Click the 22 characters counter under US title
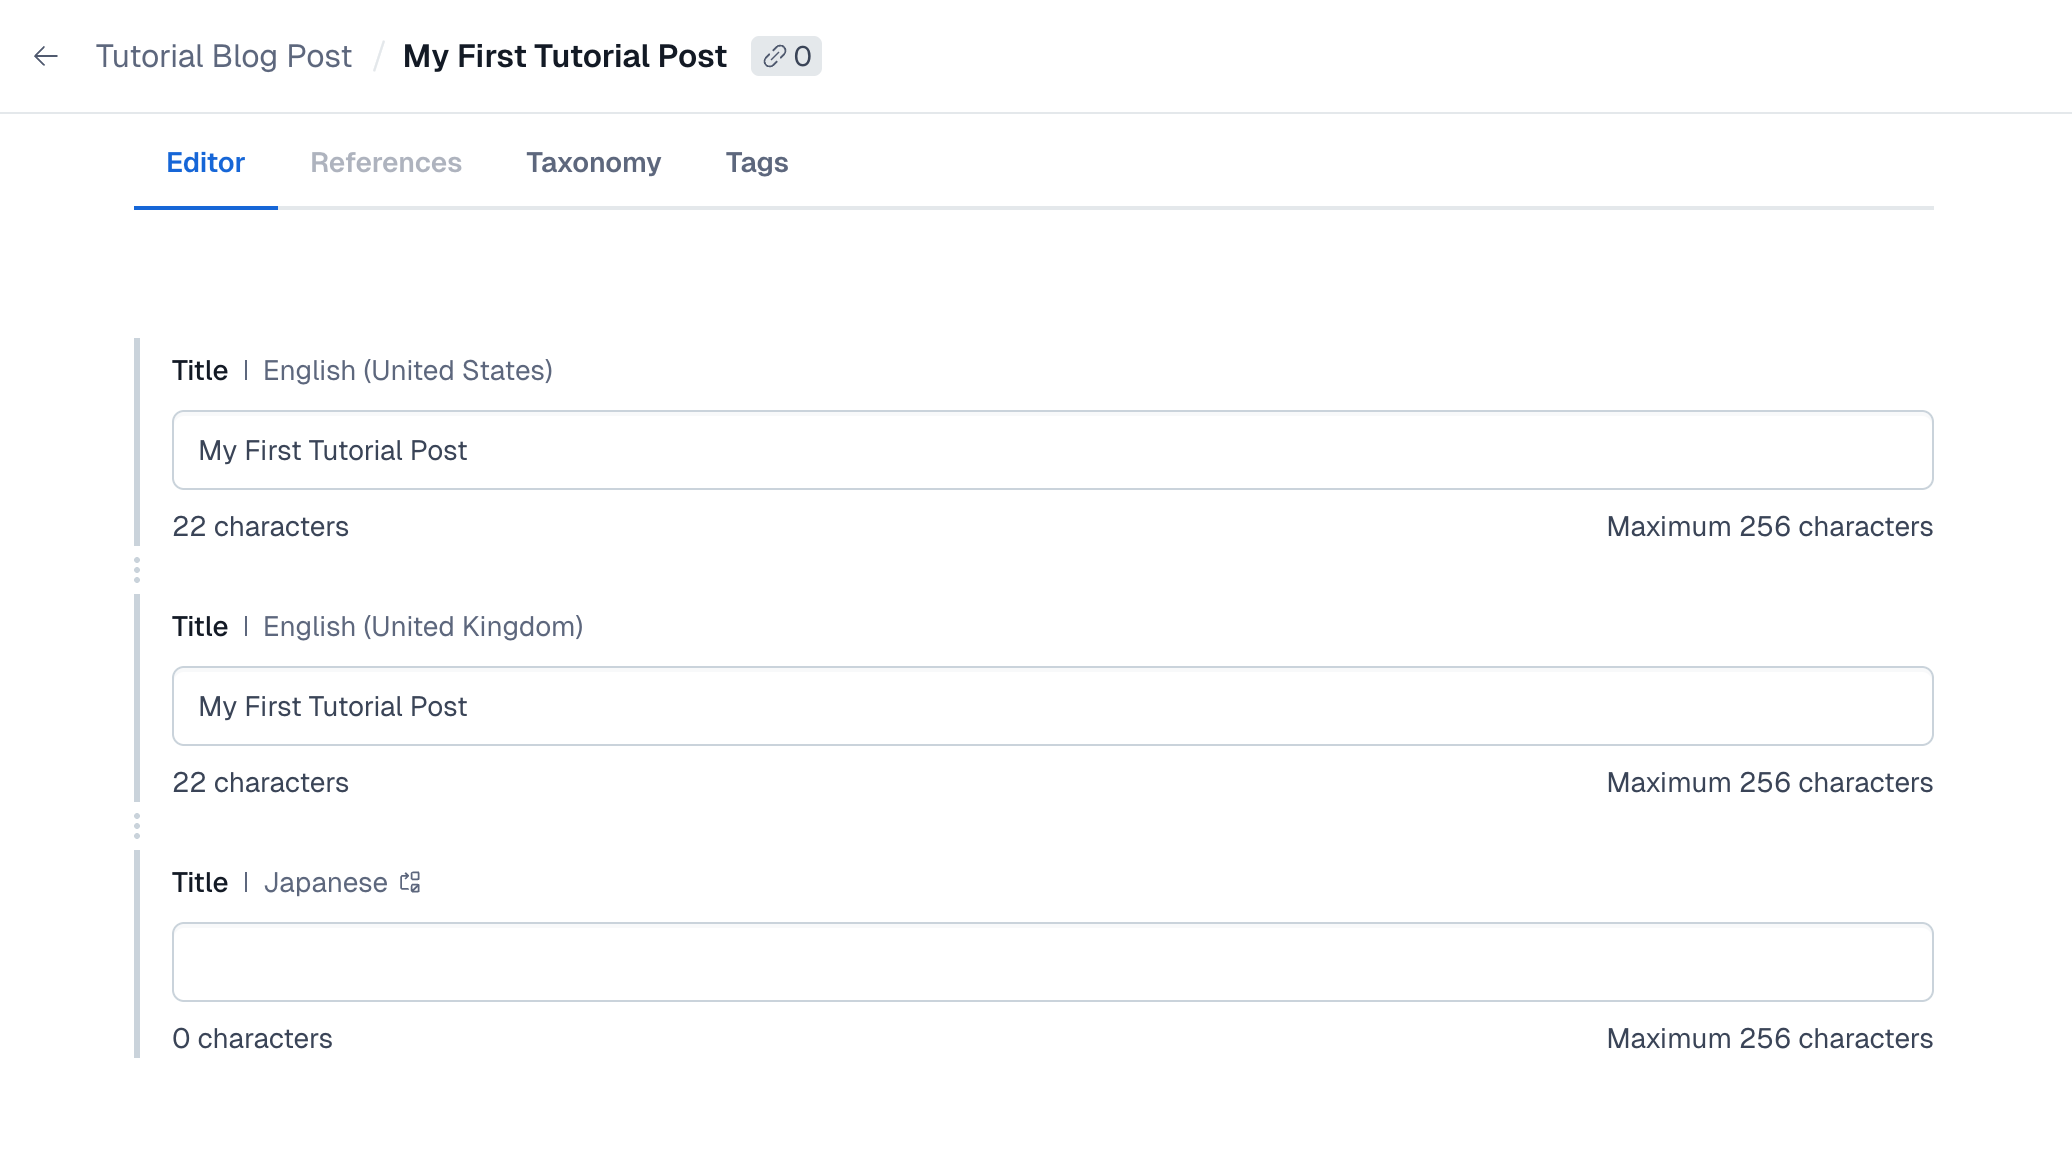 coord(260,527)
